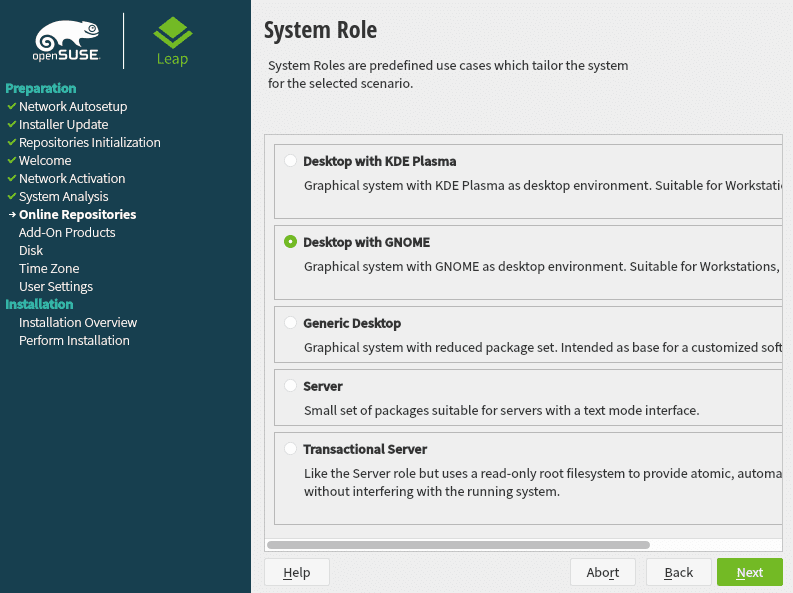Screen dimensions: 793x593
Task: Abort the installation
Action: click(x=603, y=572)
